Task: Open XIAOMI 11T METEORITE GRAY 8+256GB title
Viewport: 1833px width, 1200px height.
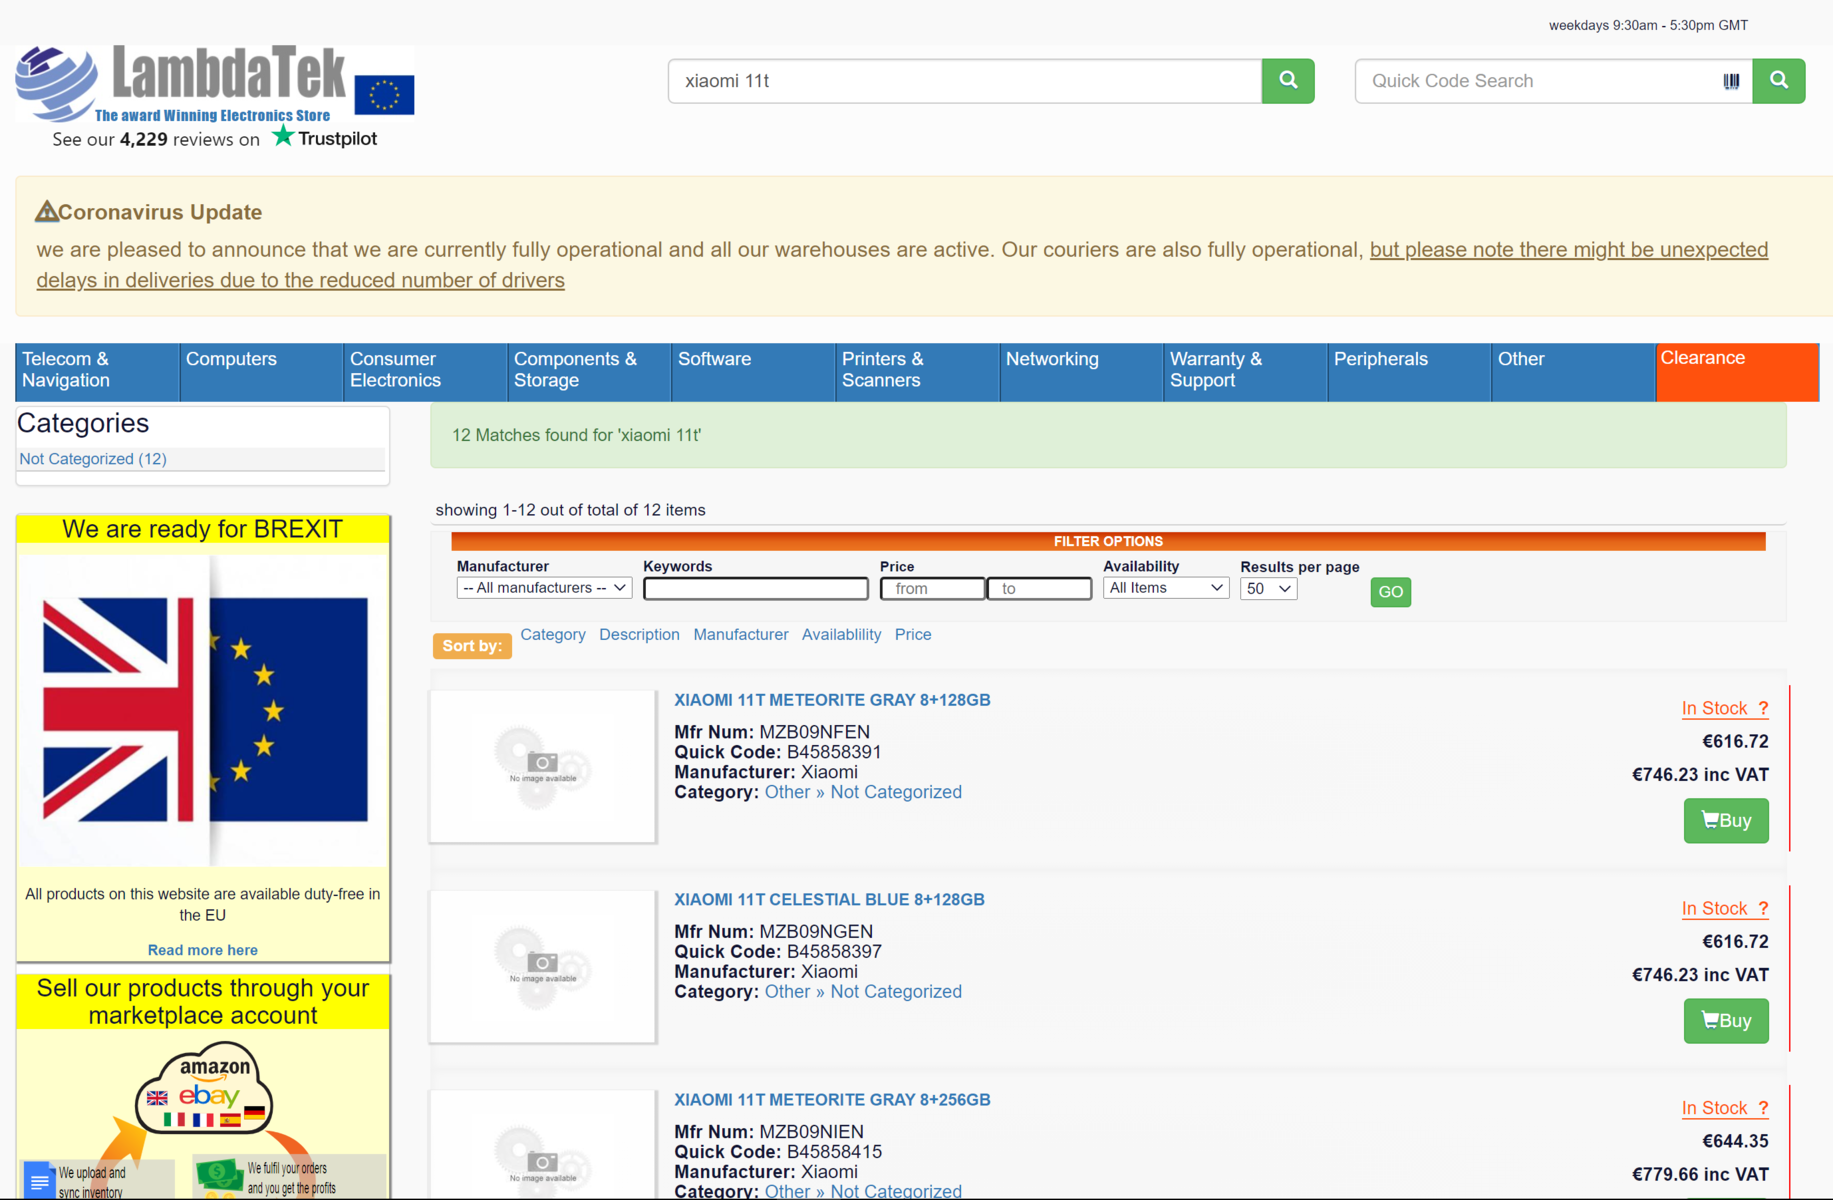Action: point(832,1100)
